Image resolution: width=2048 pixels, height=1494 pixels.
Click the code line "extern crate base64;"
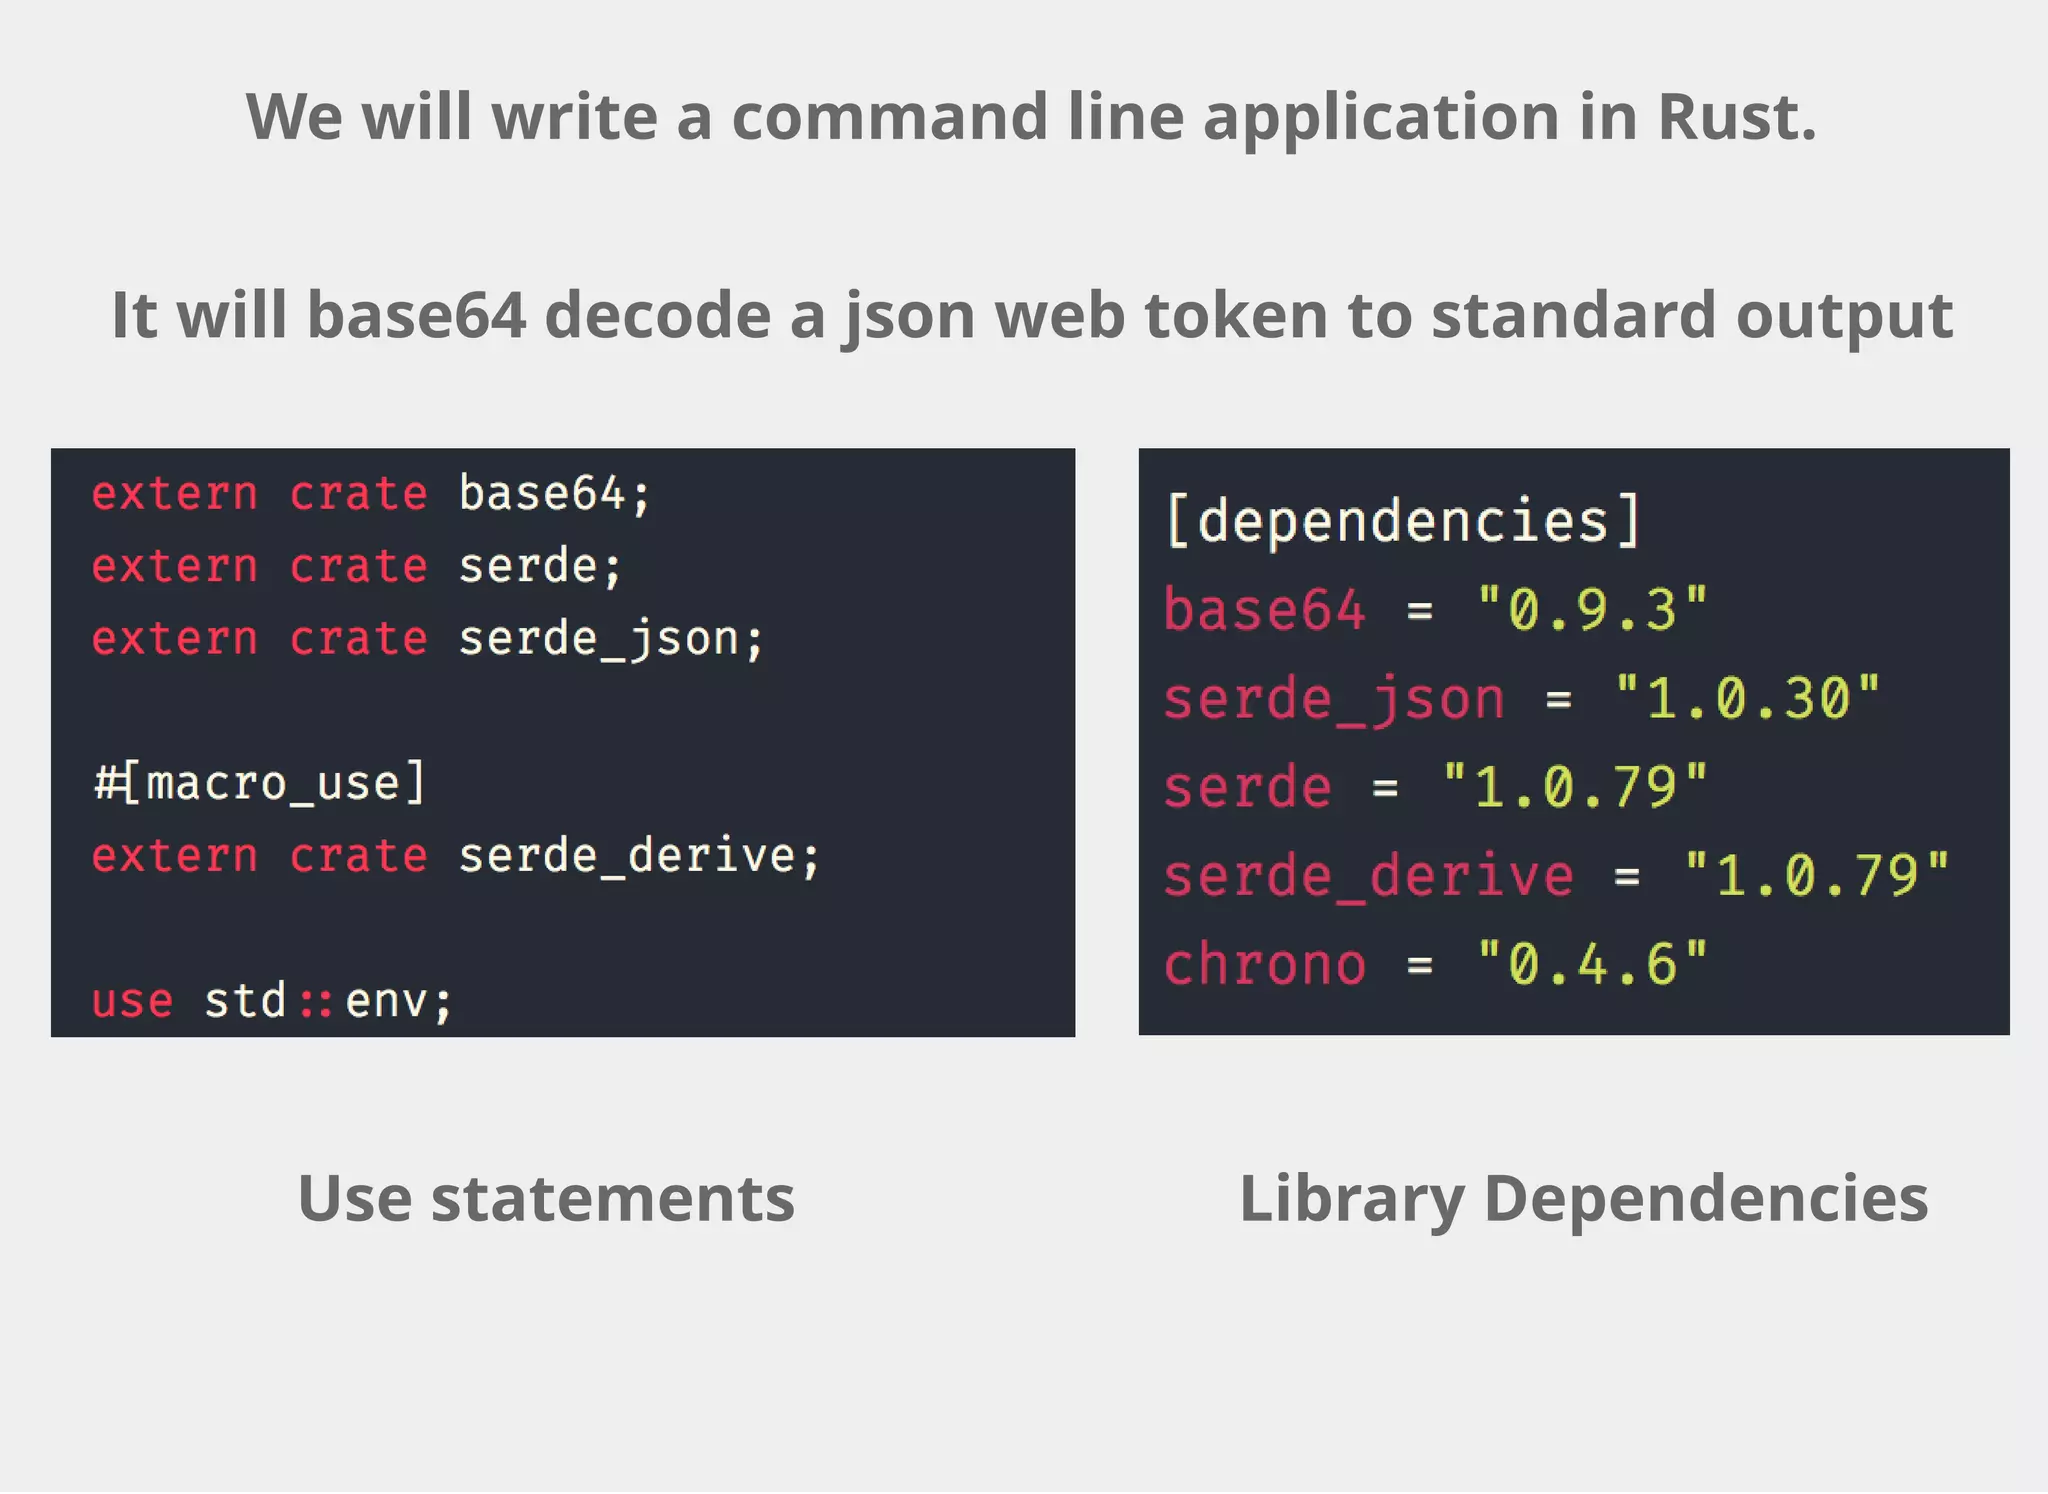click(371, 493)
